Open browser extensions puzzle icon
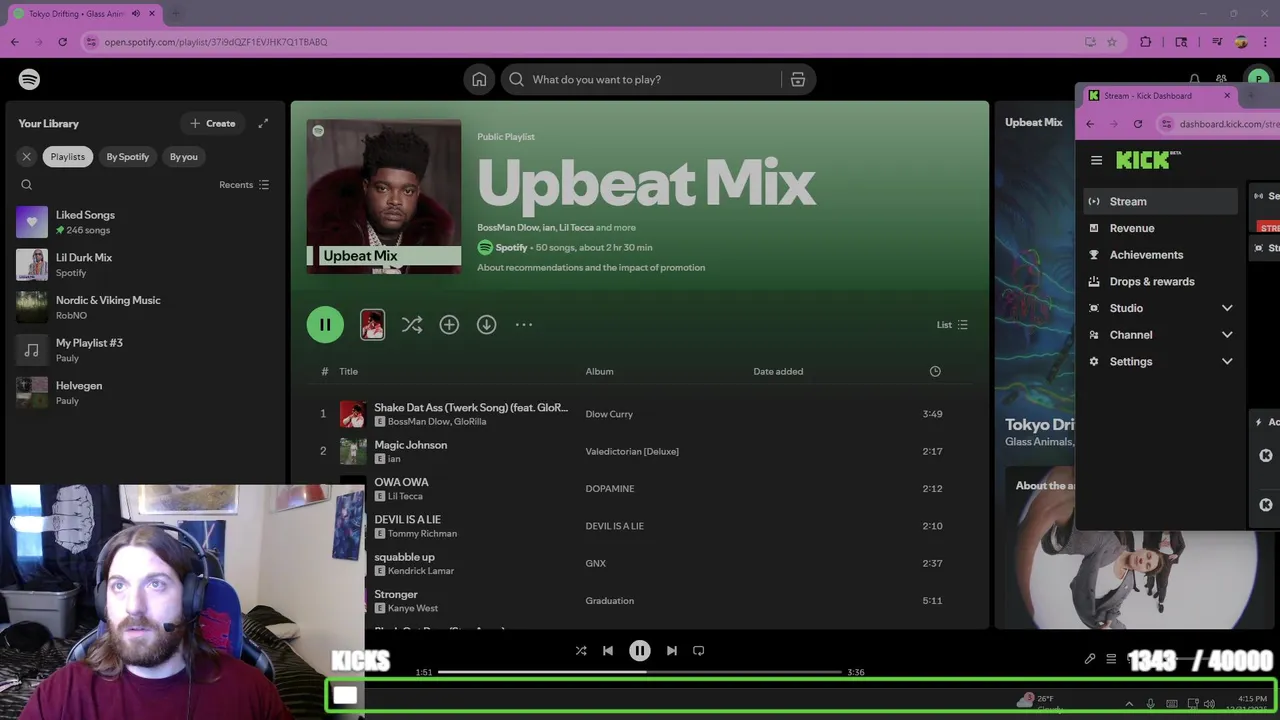Viewport: 1280px width, 720px height. click(1146, 42)
